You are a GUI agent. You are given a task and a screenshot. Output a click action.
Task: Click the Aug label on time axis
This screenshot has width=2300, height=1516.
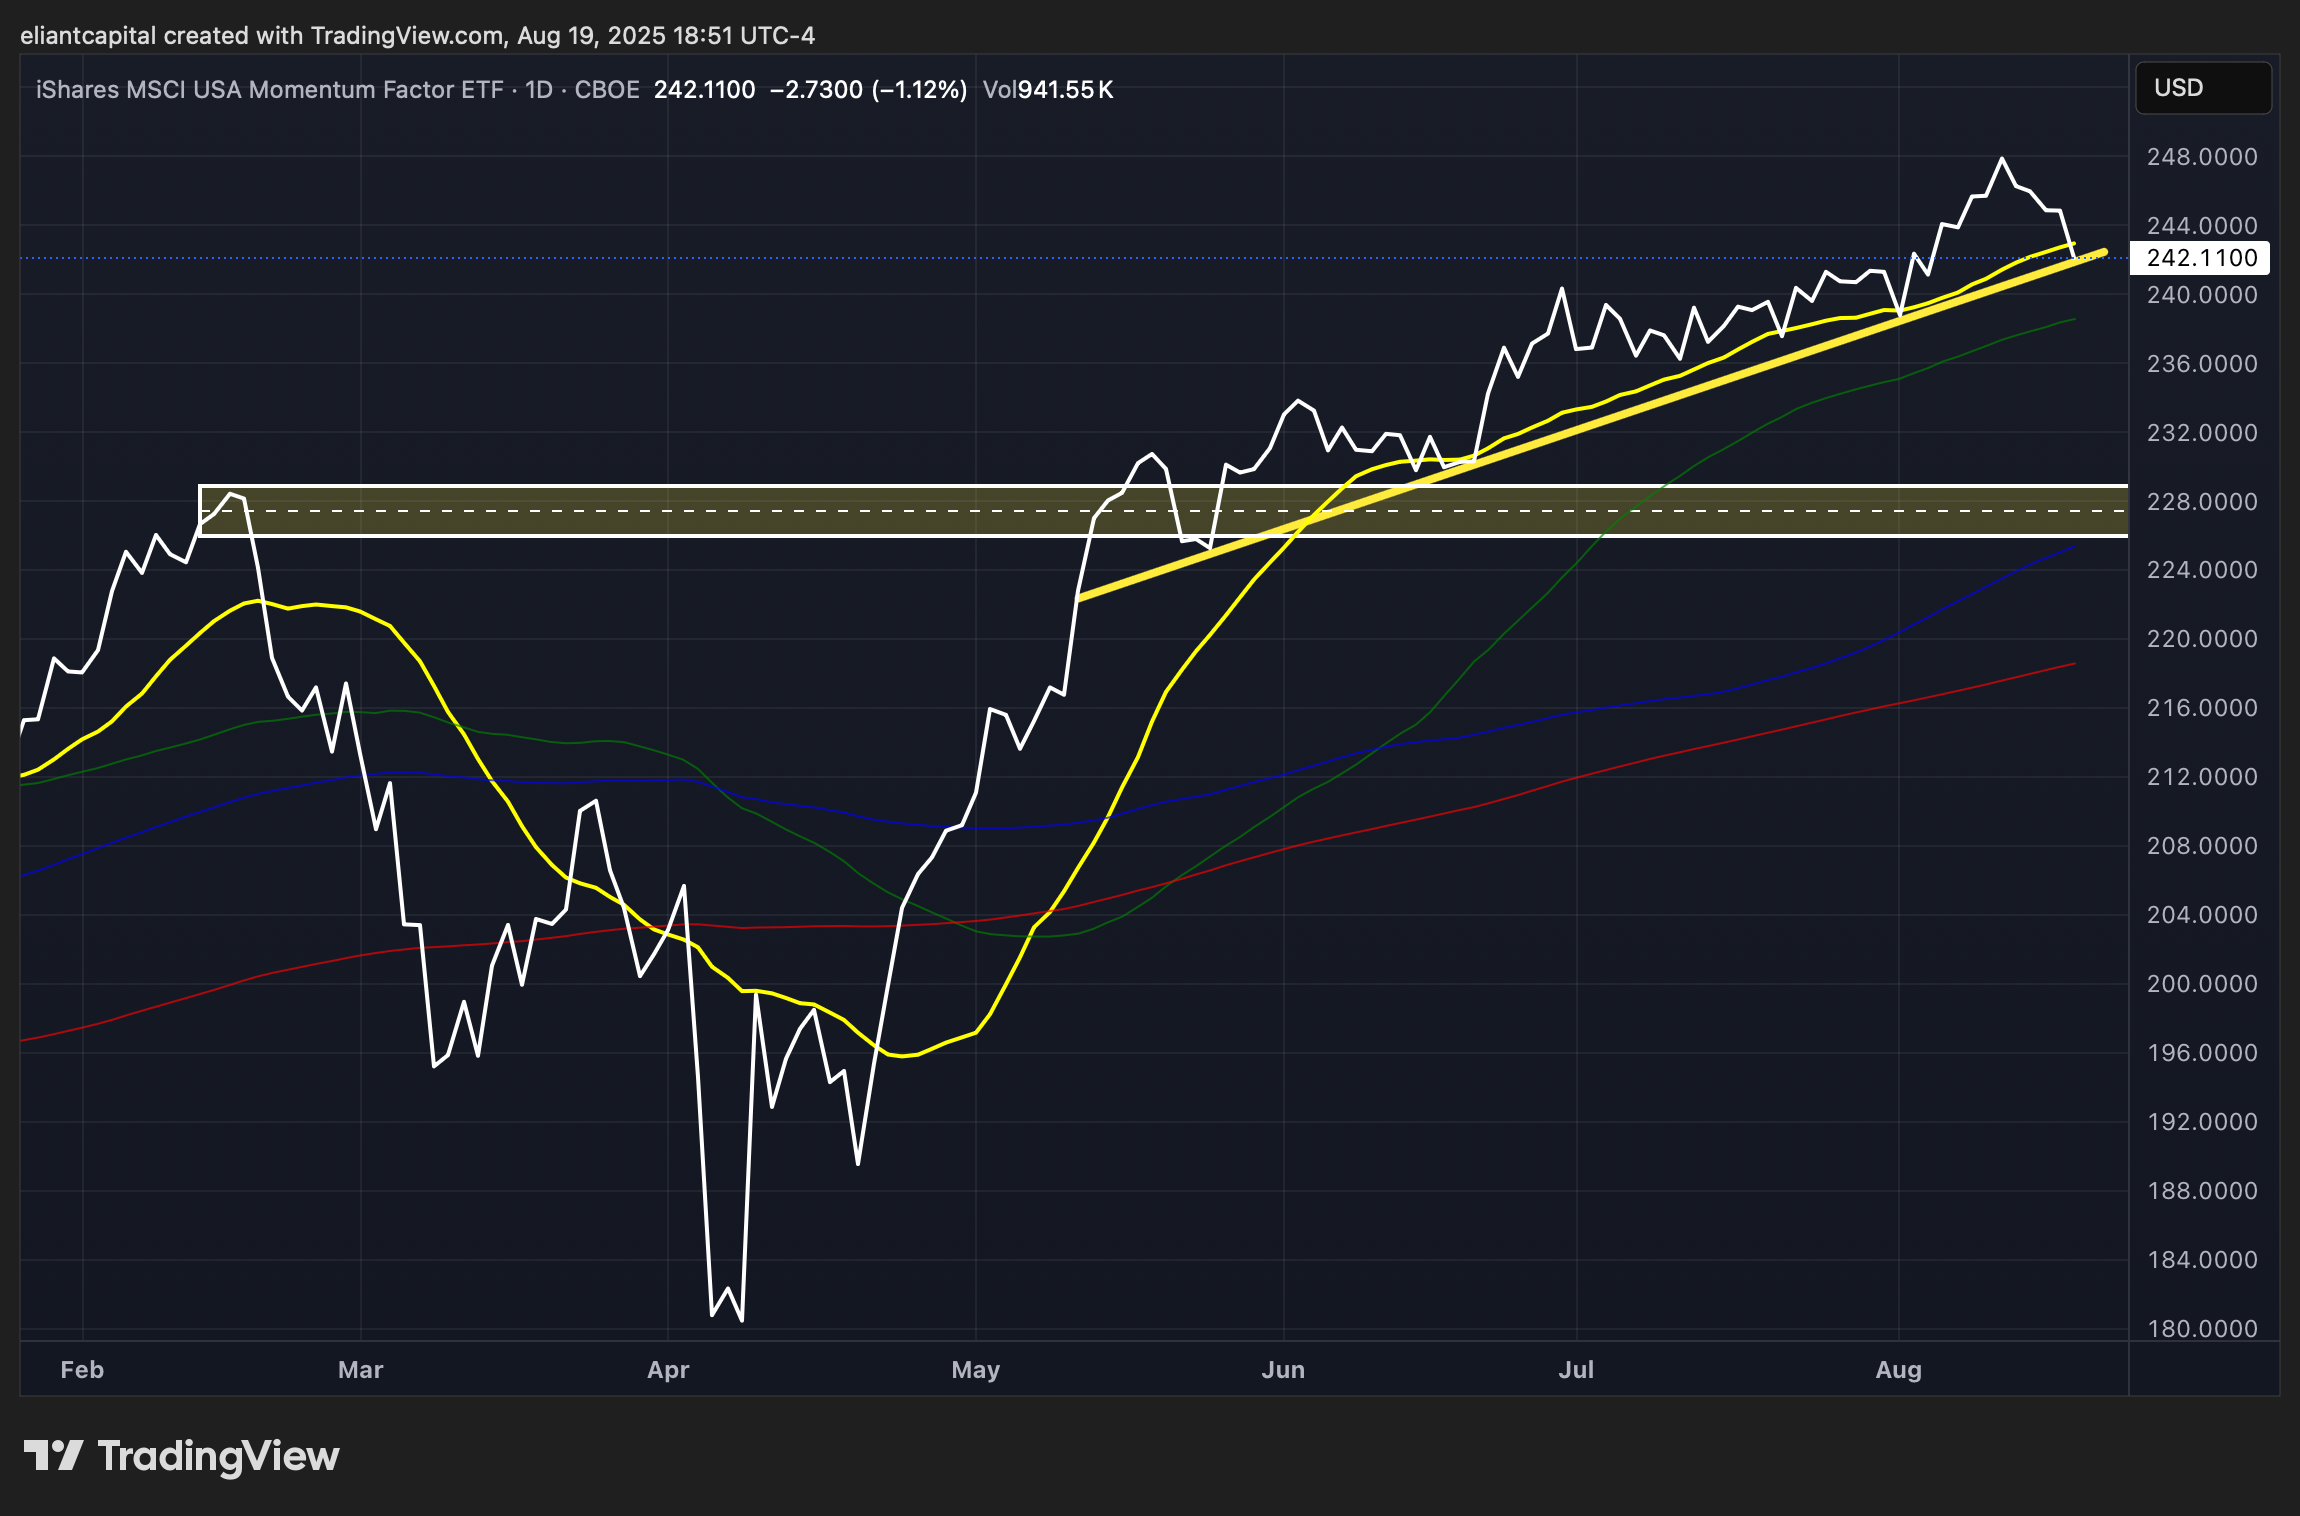click(x=1898, y=1369)
